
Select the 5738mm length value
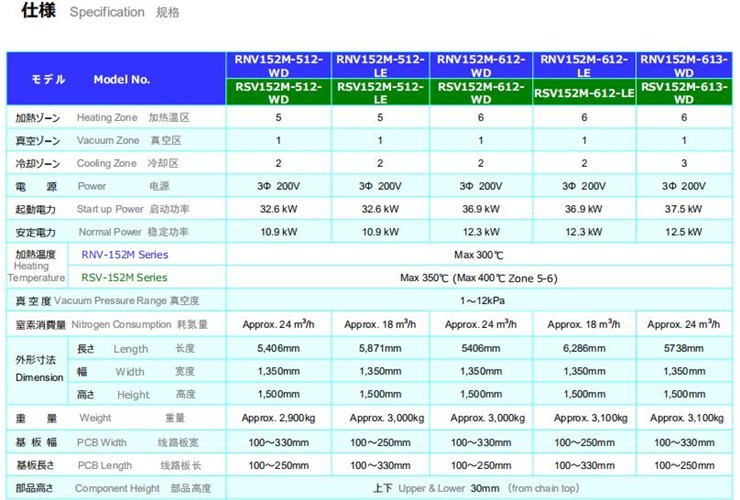(684, 348)
